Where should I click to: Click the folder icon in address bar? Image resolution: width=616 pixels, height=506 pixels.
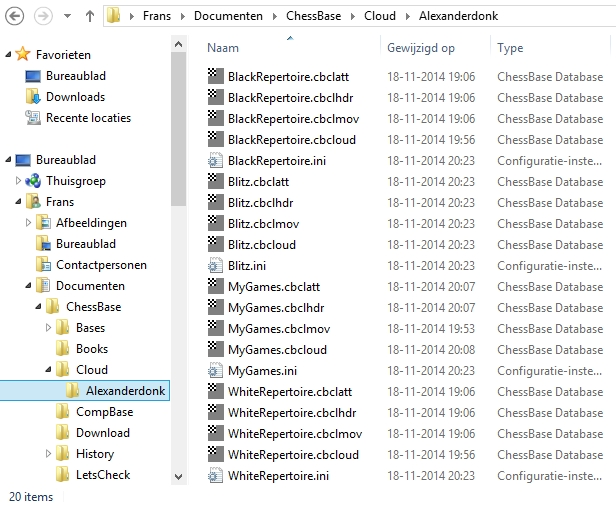pyautogui.click(x=114, y=16)
